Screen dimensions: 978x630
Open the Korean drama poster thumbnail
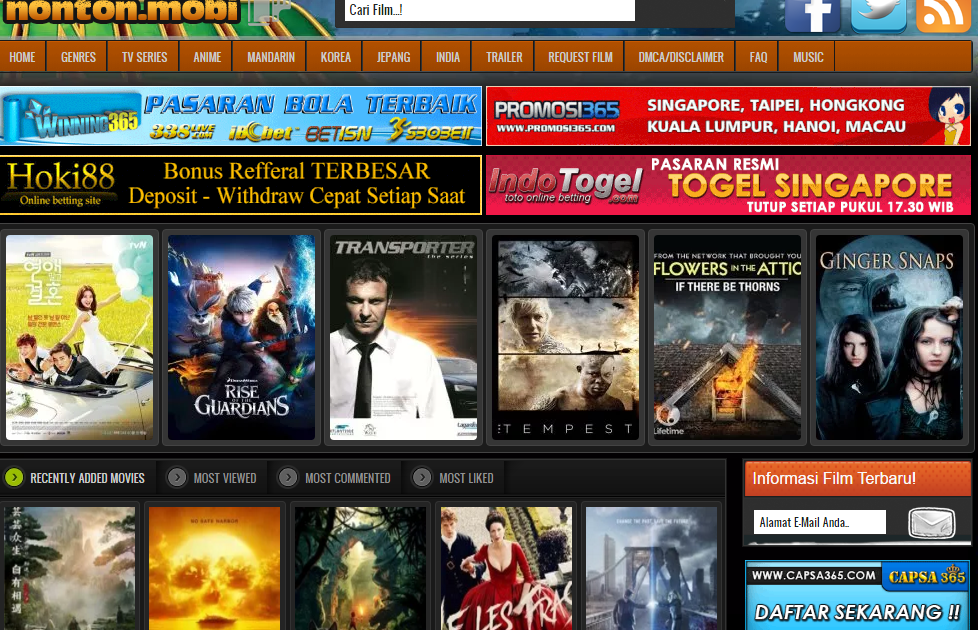pos(79,337)
